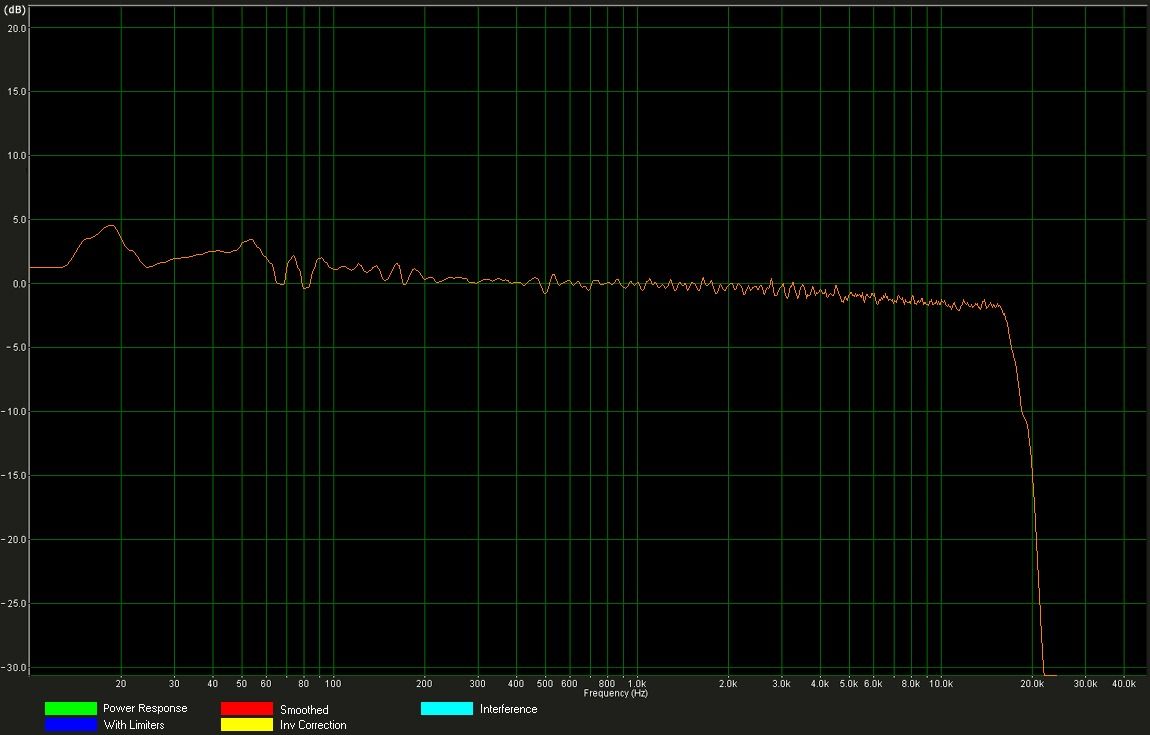Click the 5.0 dB axis value
1150x735 pixels.
coord(19,219)
